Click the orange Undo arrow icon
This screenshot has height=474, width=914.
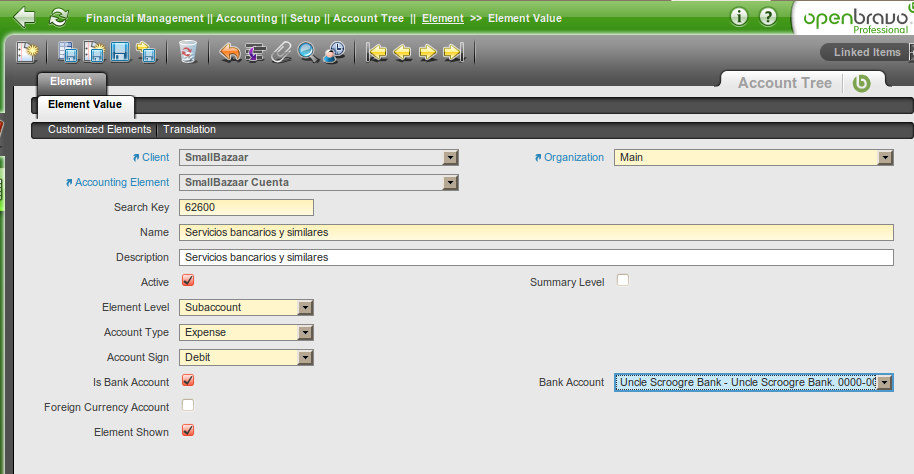click(230, 52)
